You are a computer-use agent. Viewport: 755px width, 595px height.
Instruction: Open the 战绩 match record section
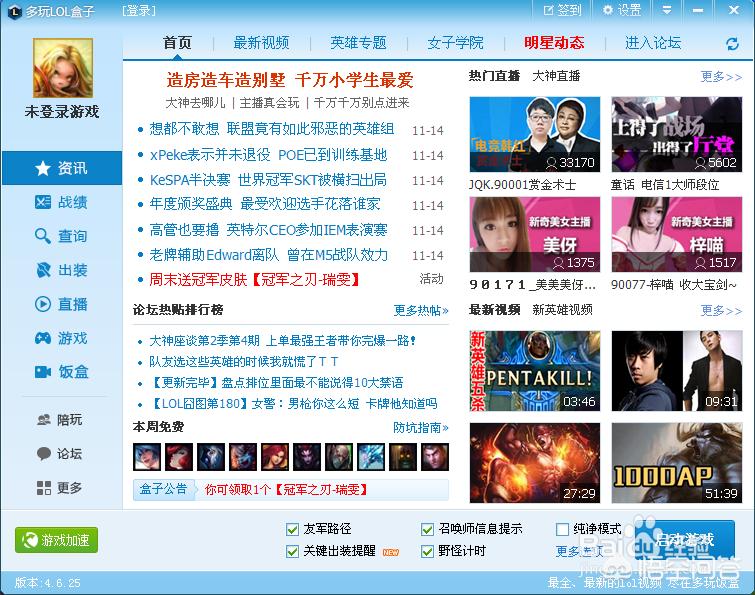click(x=62, y=202)
